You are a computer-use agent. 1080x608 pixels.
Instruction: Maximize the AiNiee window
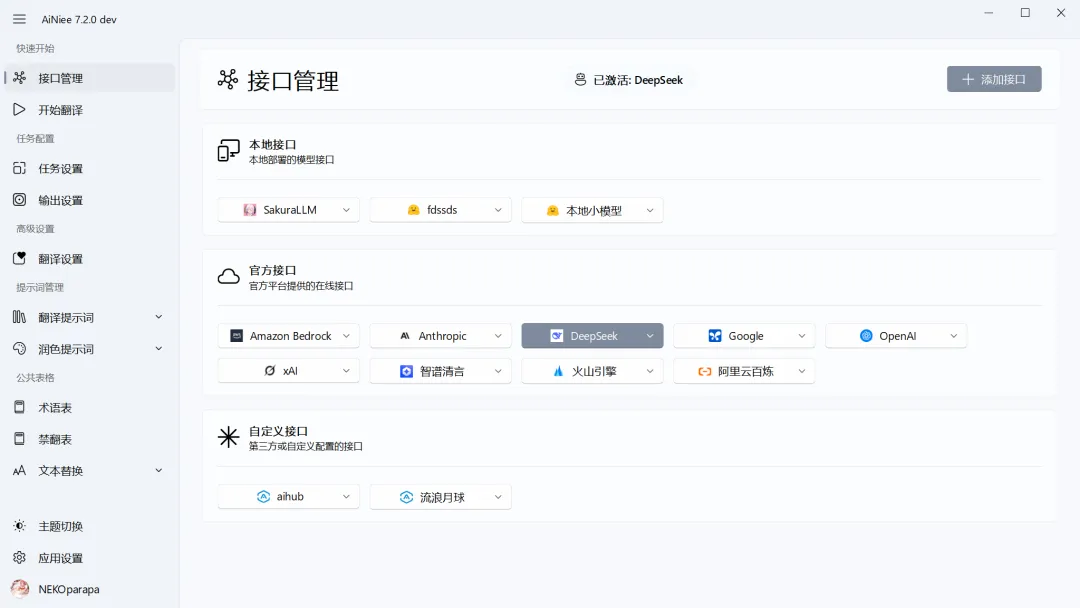(x=1025, y=12)
